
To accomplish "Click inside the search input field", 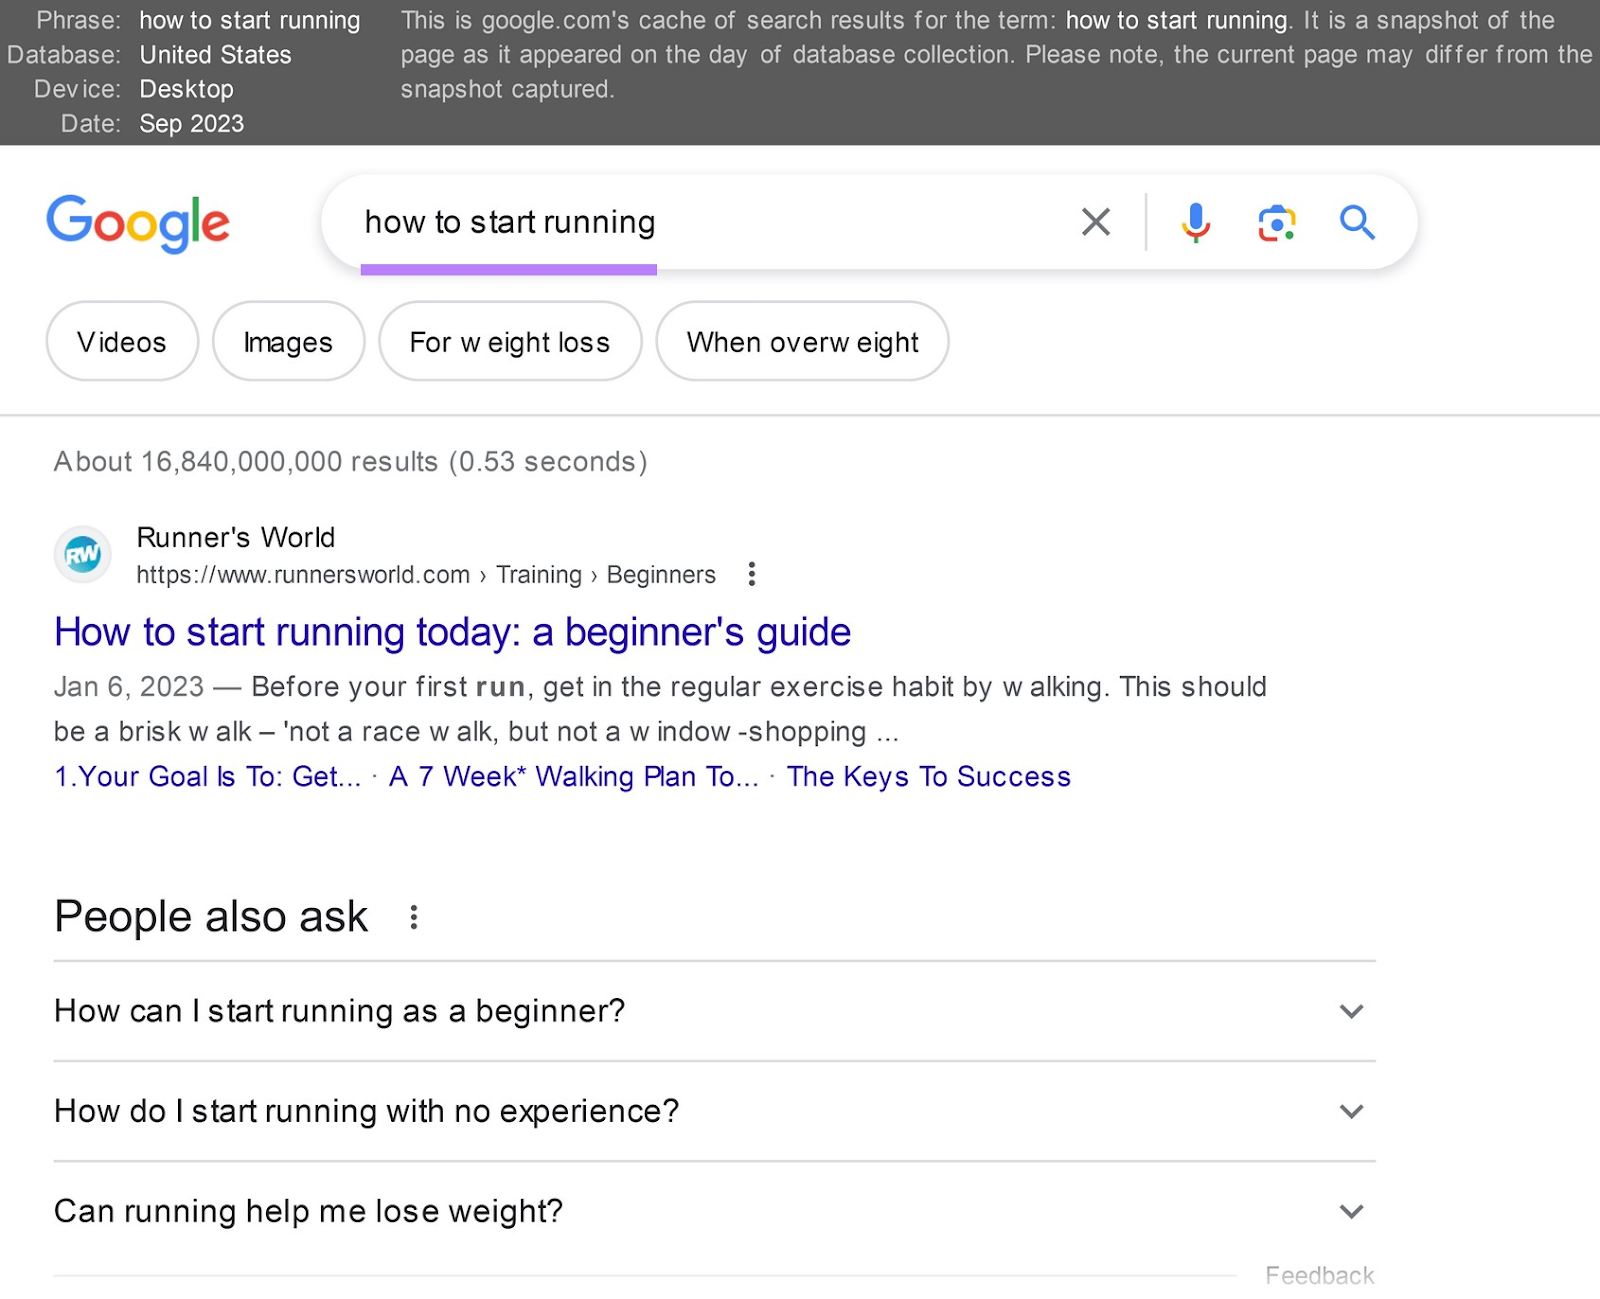I will (700, 222).
